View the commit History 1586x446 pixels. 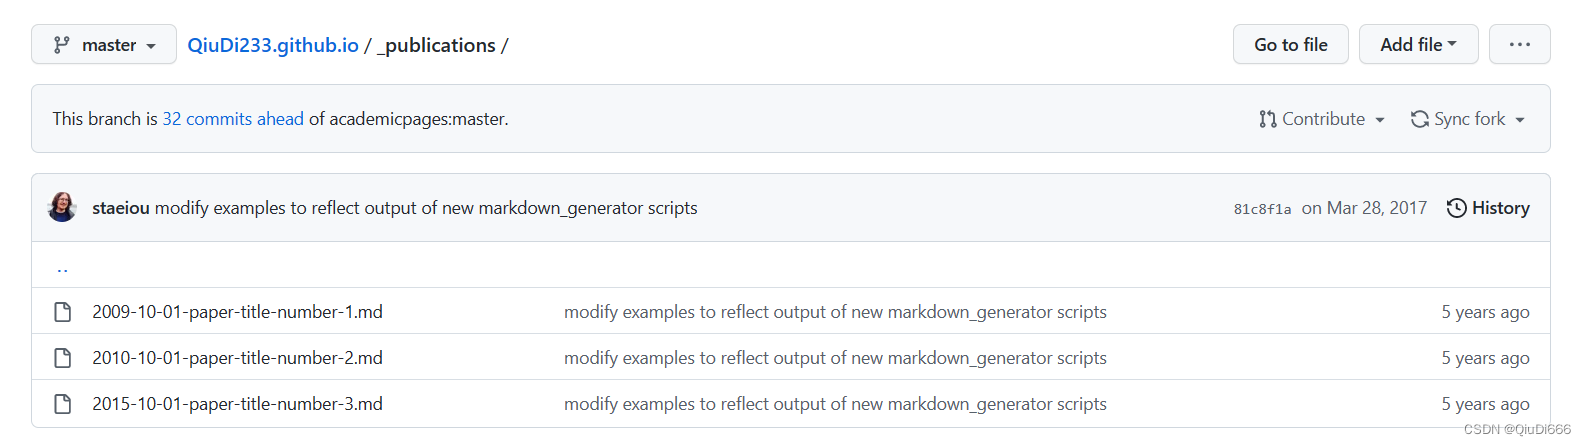click(1488, 208)
